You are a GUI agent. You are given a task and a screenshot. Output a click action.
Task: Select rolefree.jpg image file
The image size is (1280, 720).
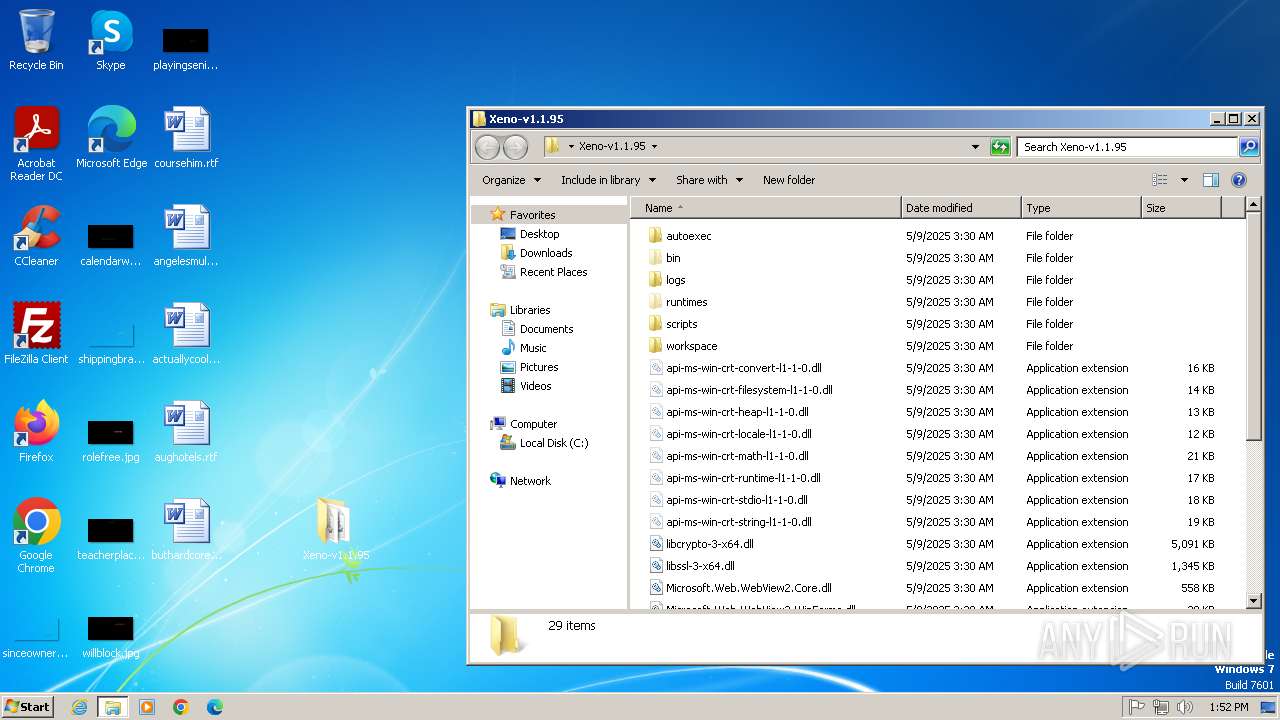coord(110,440)
